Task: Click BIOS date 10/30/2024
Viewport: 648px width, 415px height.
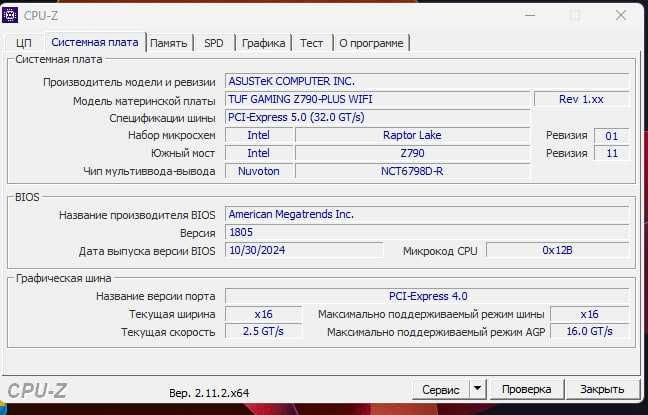Action: pyautogui.click(x=304, y=250)
